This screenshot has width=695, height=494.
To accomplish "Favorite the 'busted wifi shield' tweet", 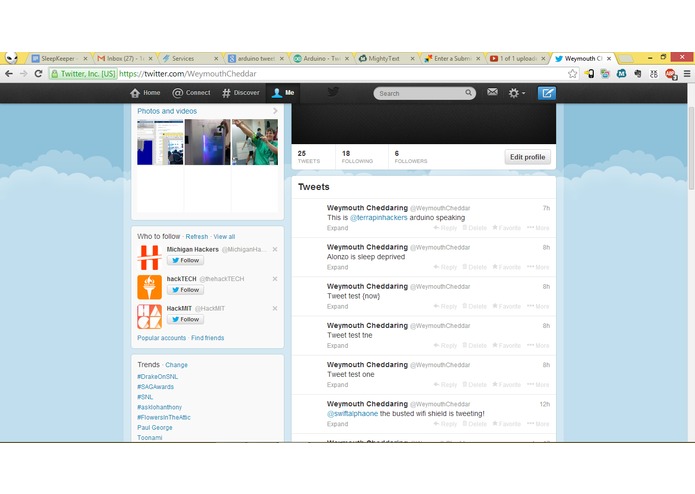I will tap(507, 424).
